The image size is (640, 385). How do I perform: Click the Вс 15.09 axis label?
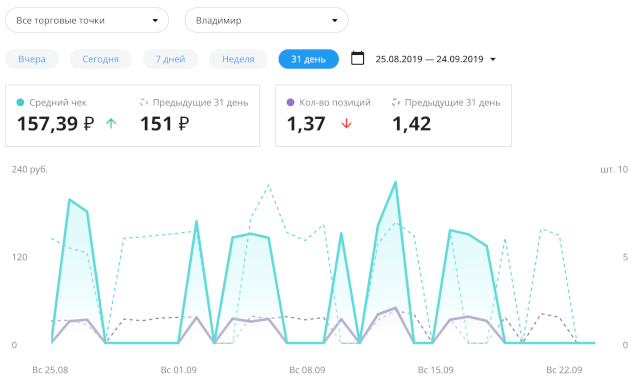pyautogui.click(x=436, y=370)
